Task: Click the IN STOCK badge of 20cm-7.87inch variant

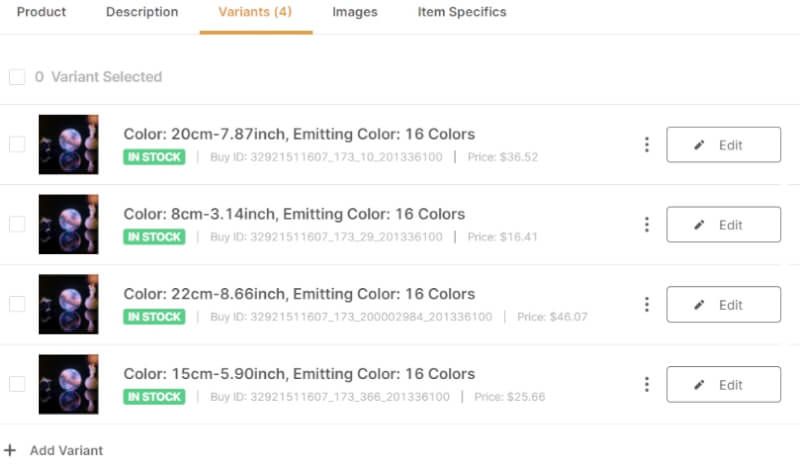Action: pyautogui.click(x=154, y=157)
